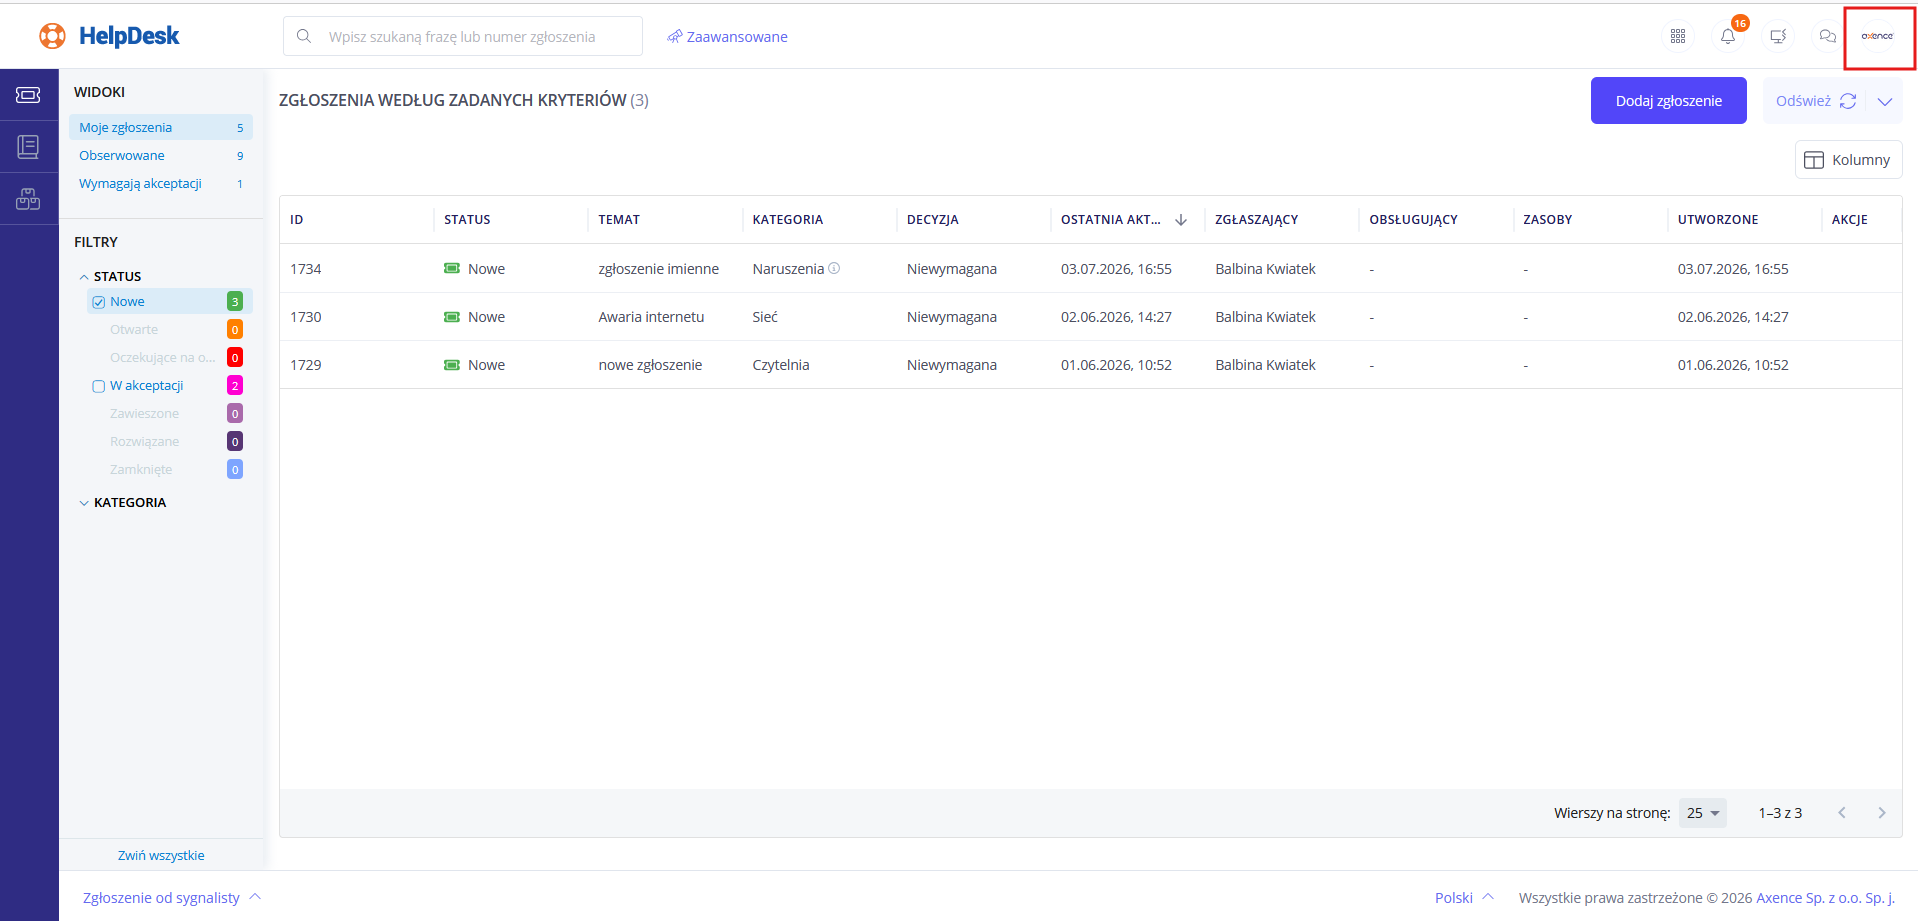Uncheck the Nowe status filter
This screenshot has height=921, width=1918.
[99, 302]
